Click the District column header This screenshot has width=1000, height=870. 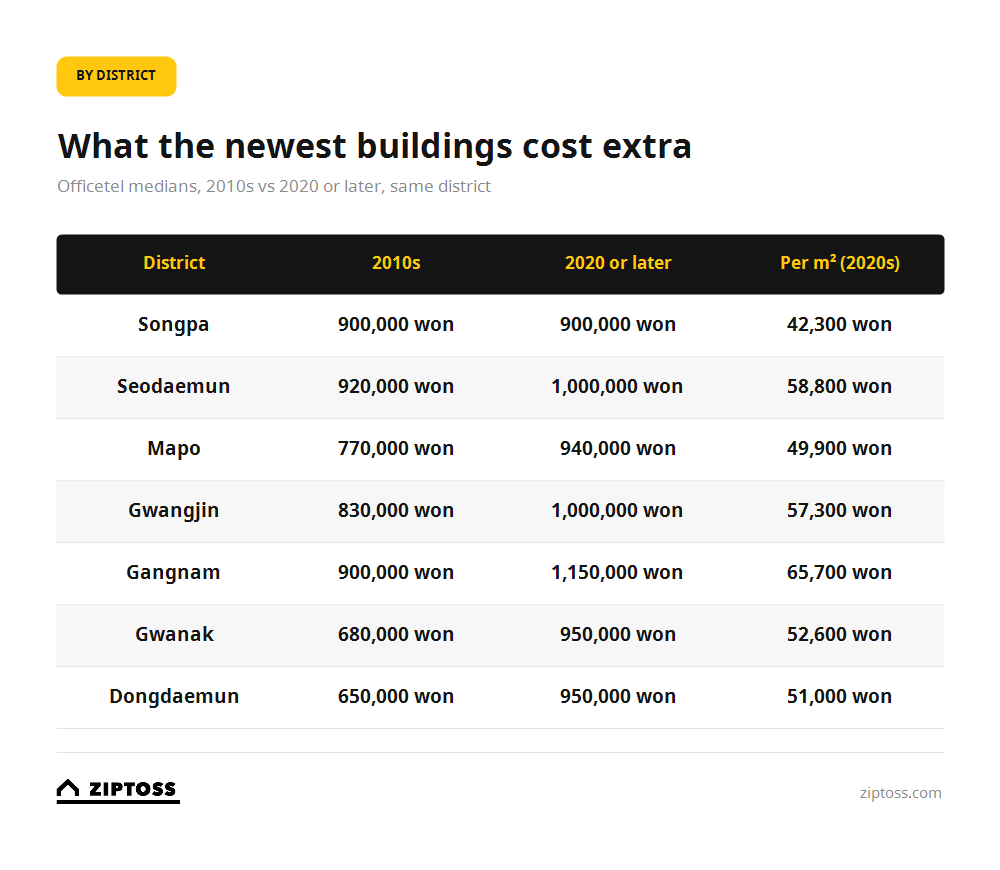coord(174,263)
